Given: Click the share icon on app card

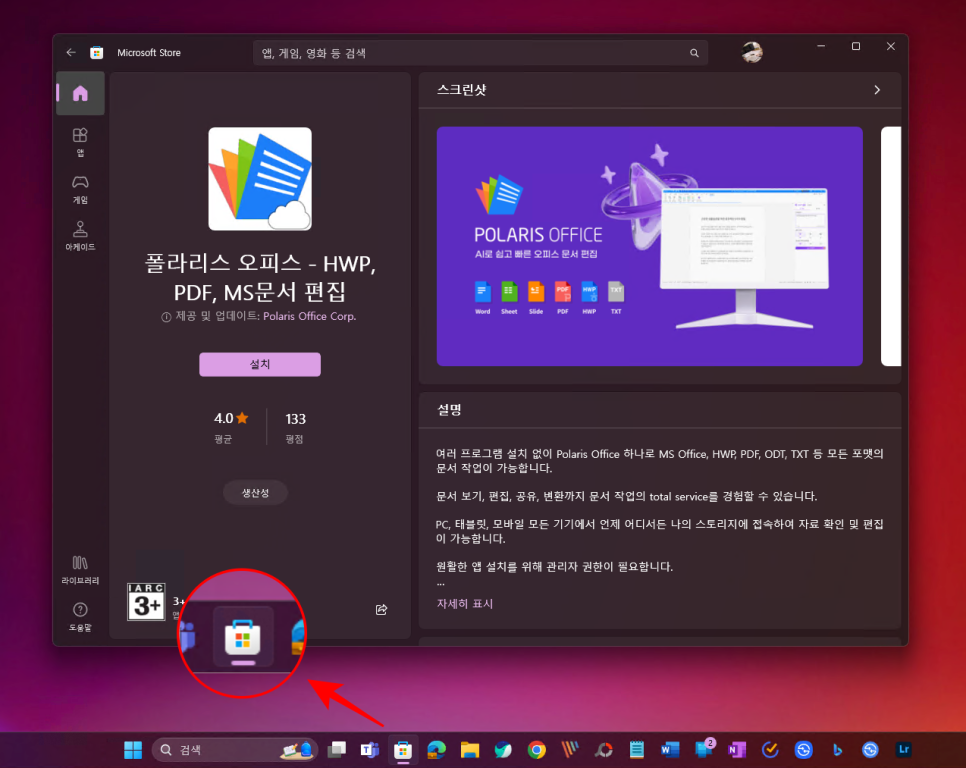Looking at the screenshot, I should (x=381, y=609).
